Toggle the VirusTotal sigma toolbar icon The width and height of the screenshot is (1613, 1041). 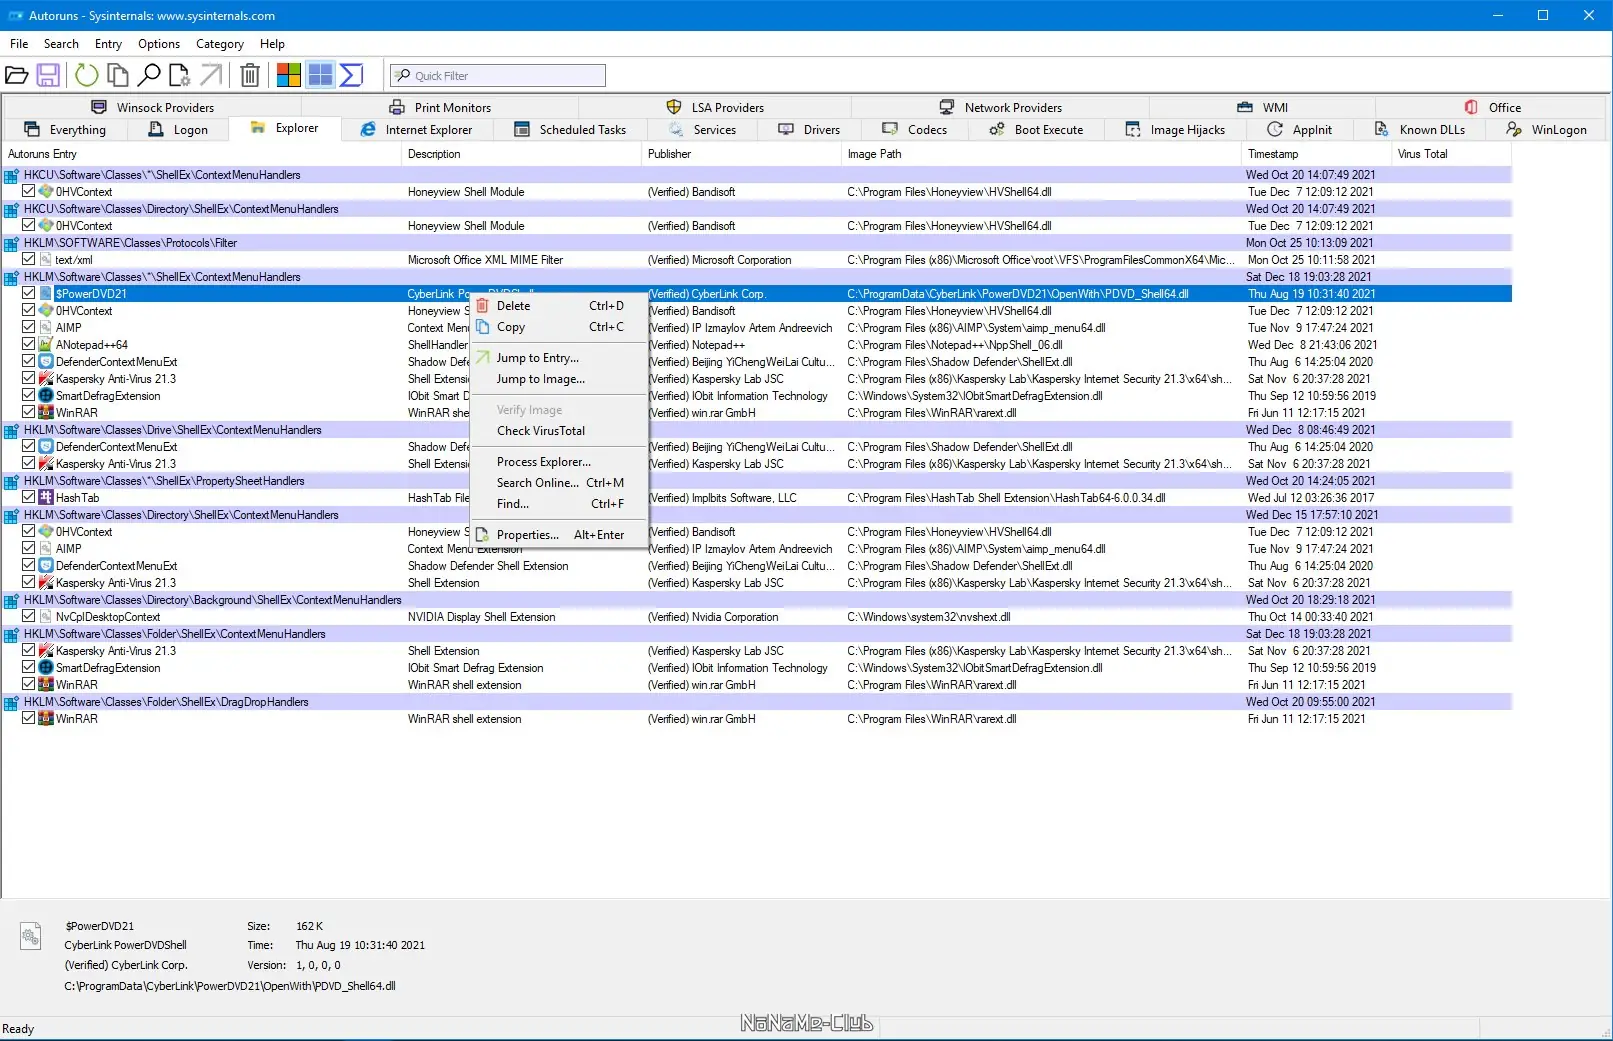coord(351,75)
